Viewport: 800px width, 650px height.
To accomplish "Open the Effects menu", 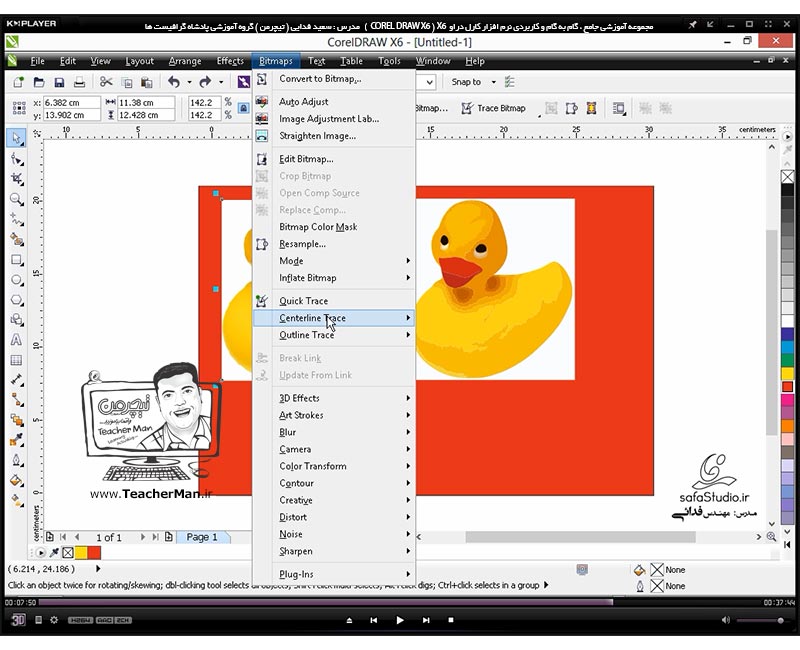I will [x=230, y=61].
